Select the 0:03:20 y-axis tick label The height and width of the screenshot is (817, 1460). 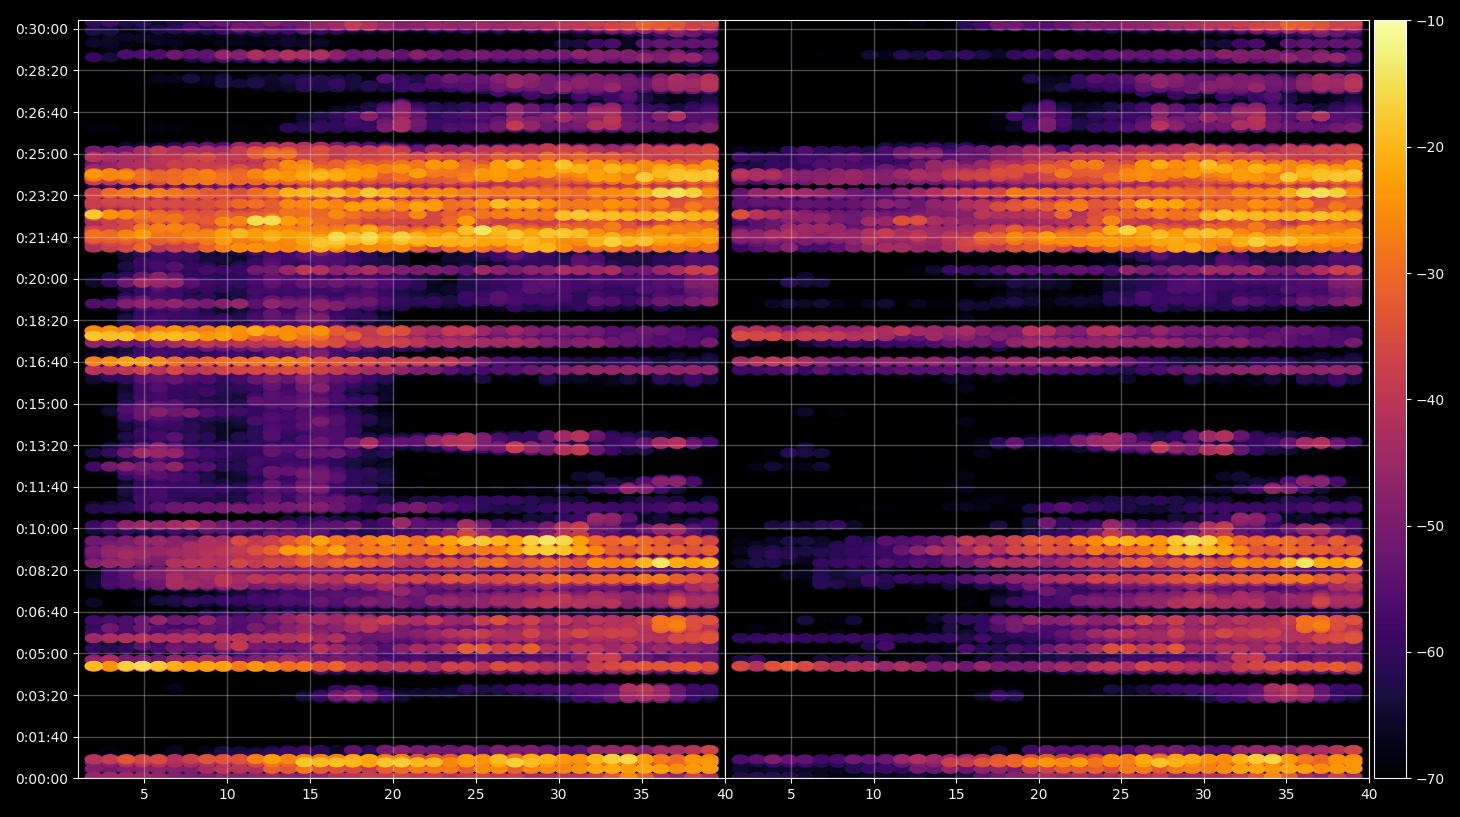click(x=42, y=696)
